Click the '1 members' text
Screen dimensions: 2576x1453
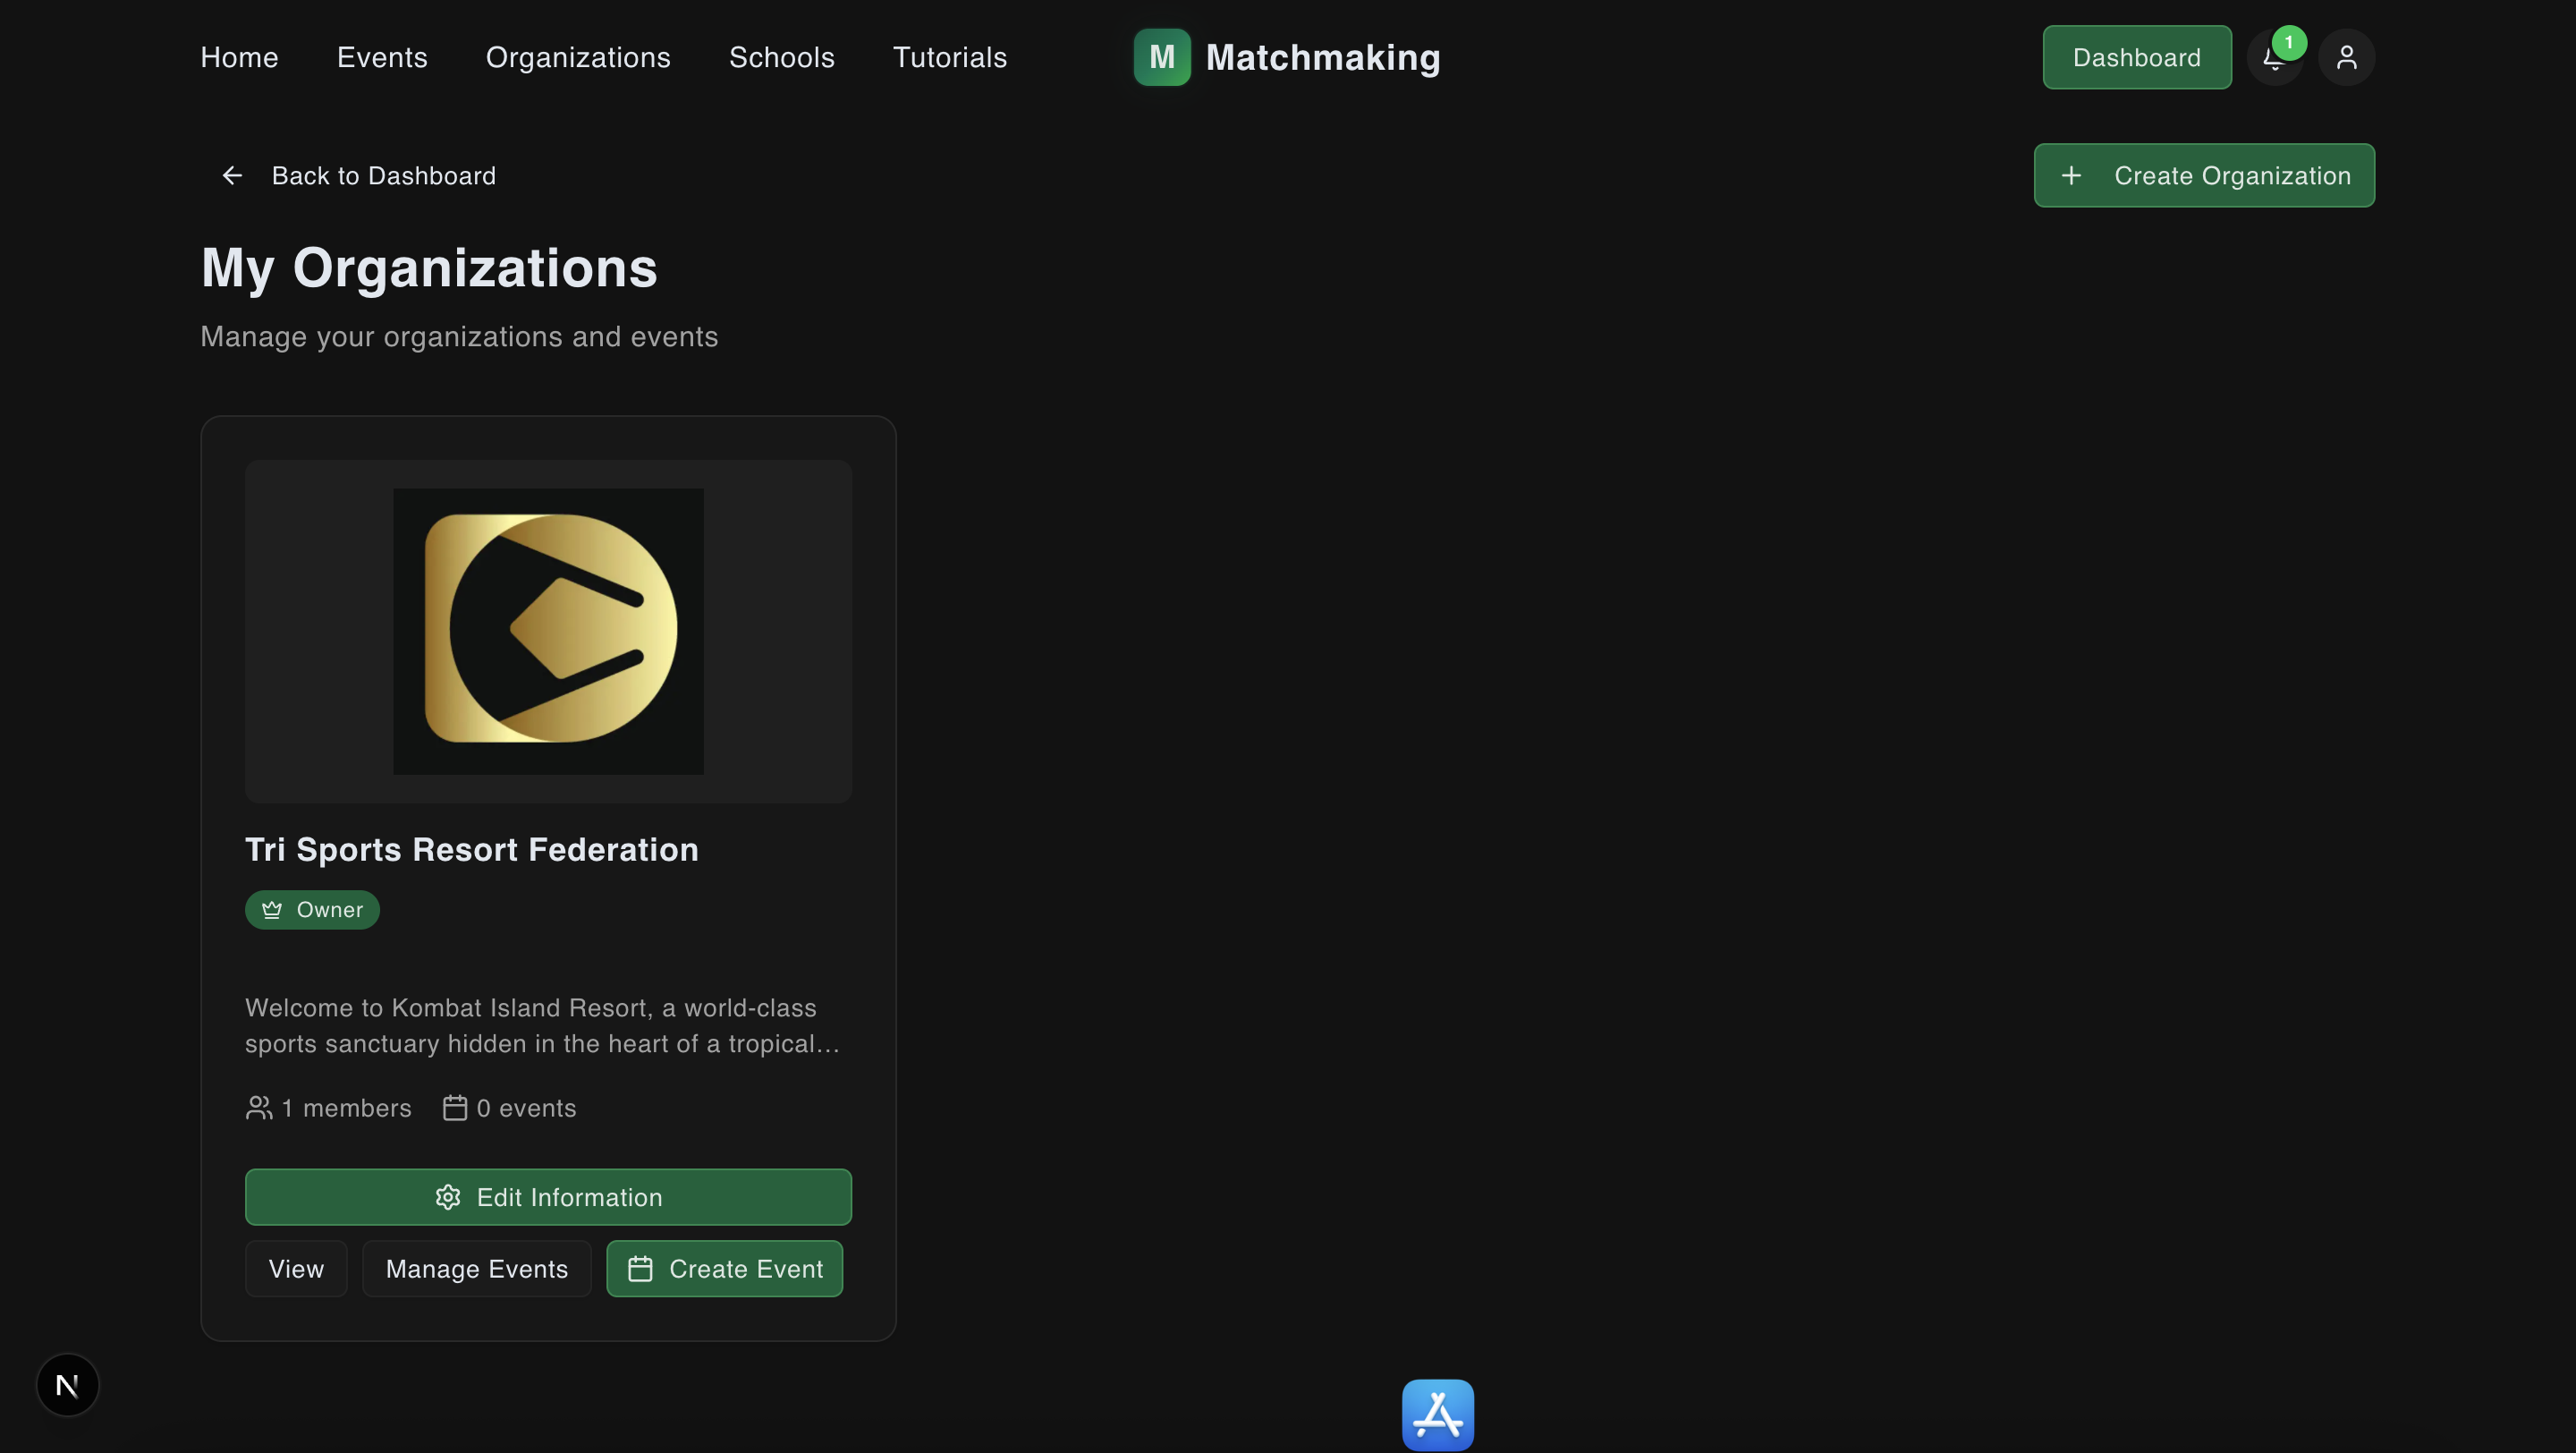click(346, 1108)
